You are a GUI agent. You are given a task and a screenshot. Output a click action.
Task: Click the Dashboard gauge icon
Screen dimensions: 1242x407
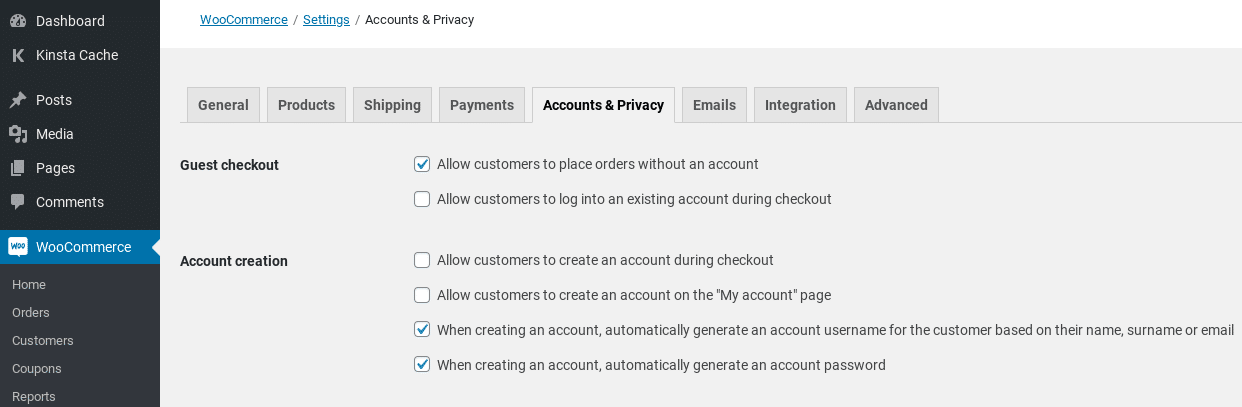click(17, 21)
